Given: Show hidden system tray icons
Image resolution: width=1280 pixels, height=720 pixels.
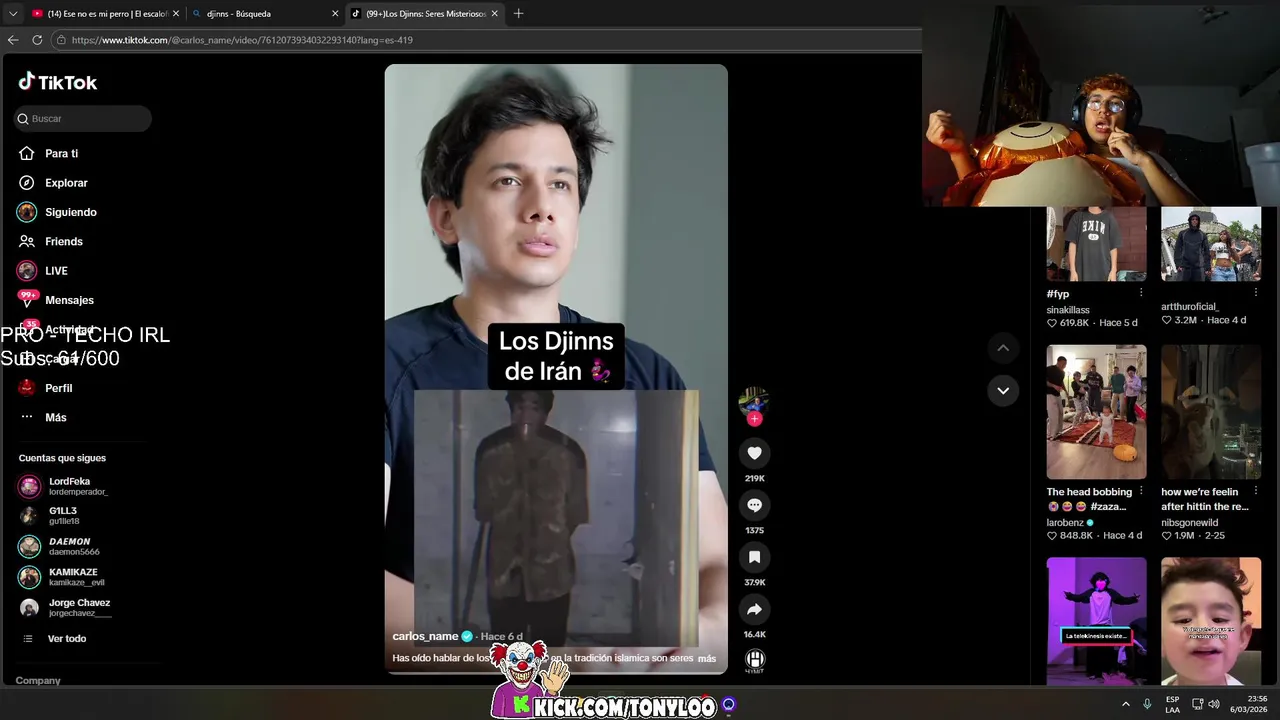Looking at the screenshot, I should click(x=1126, y=704).
